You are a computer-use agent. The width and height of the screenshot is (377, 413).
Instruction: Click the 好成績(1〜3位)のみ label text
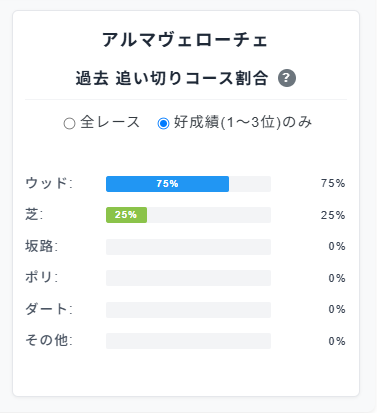[x=243, y=122]
